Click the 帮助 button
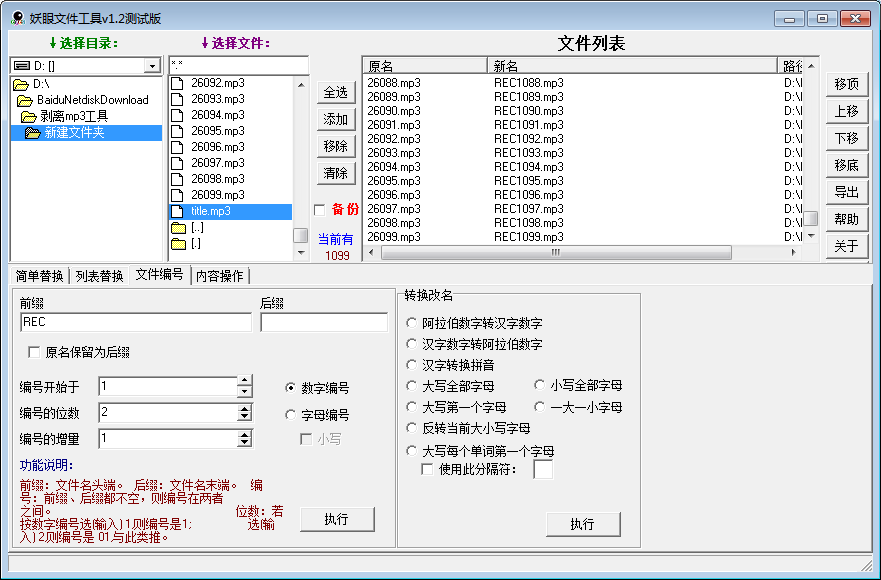 [x=846, y=219]
